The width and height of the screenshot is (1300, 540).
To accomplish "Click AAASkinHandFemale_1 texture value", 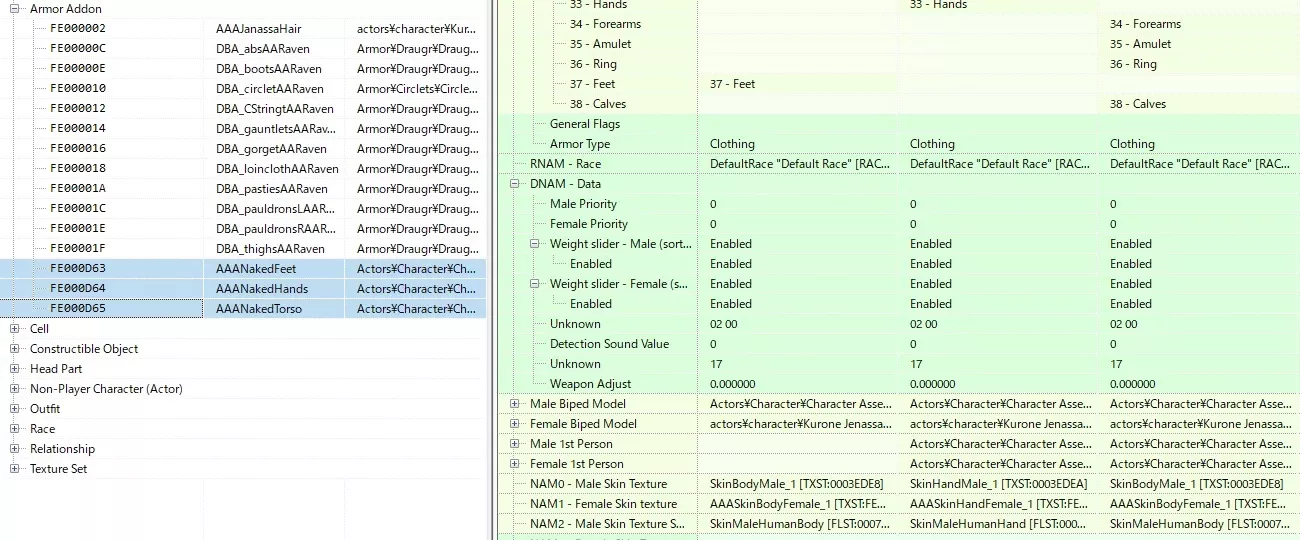I will 1001,504.
